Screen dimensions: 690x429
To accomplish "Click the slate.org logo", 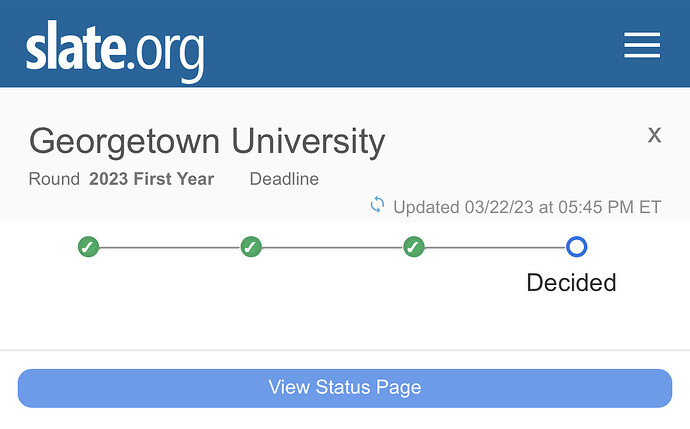I will [x=115, y=51].
